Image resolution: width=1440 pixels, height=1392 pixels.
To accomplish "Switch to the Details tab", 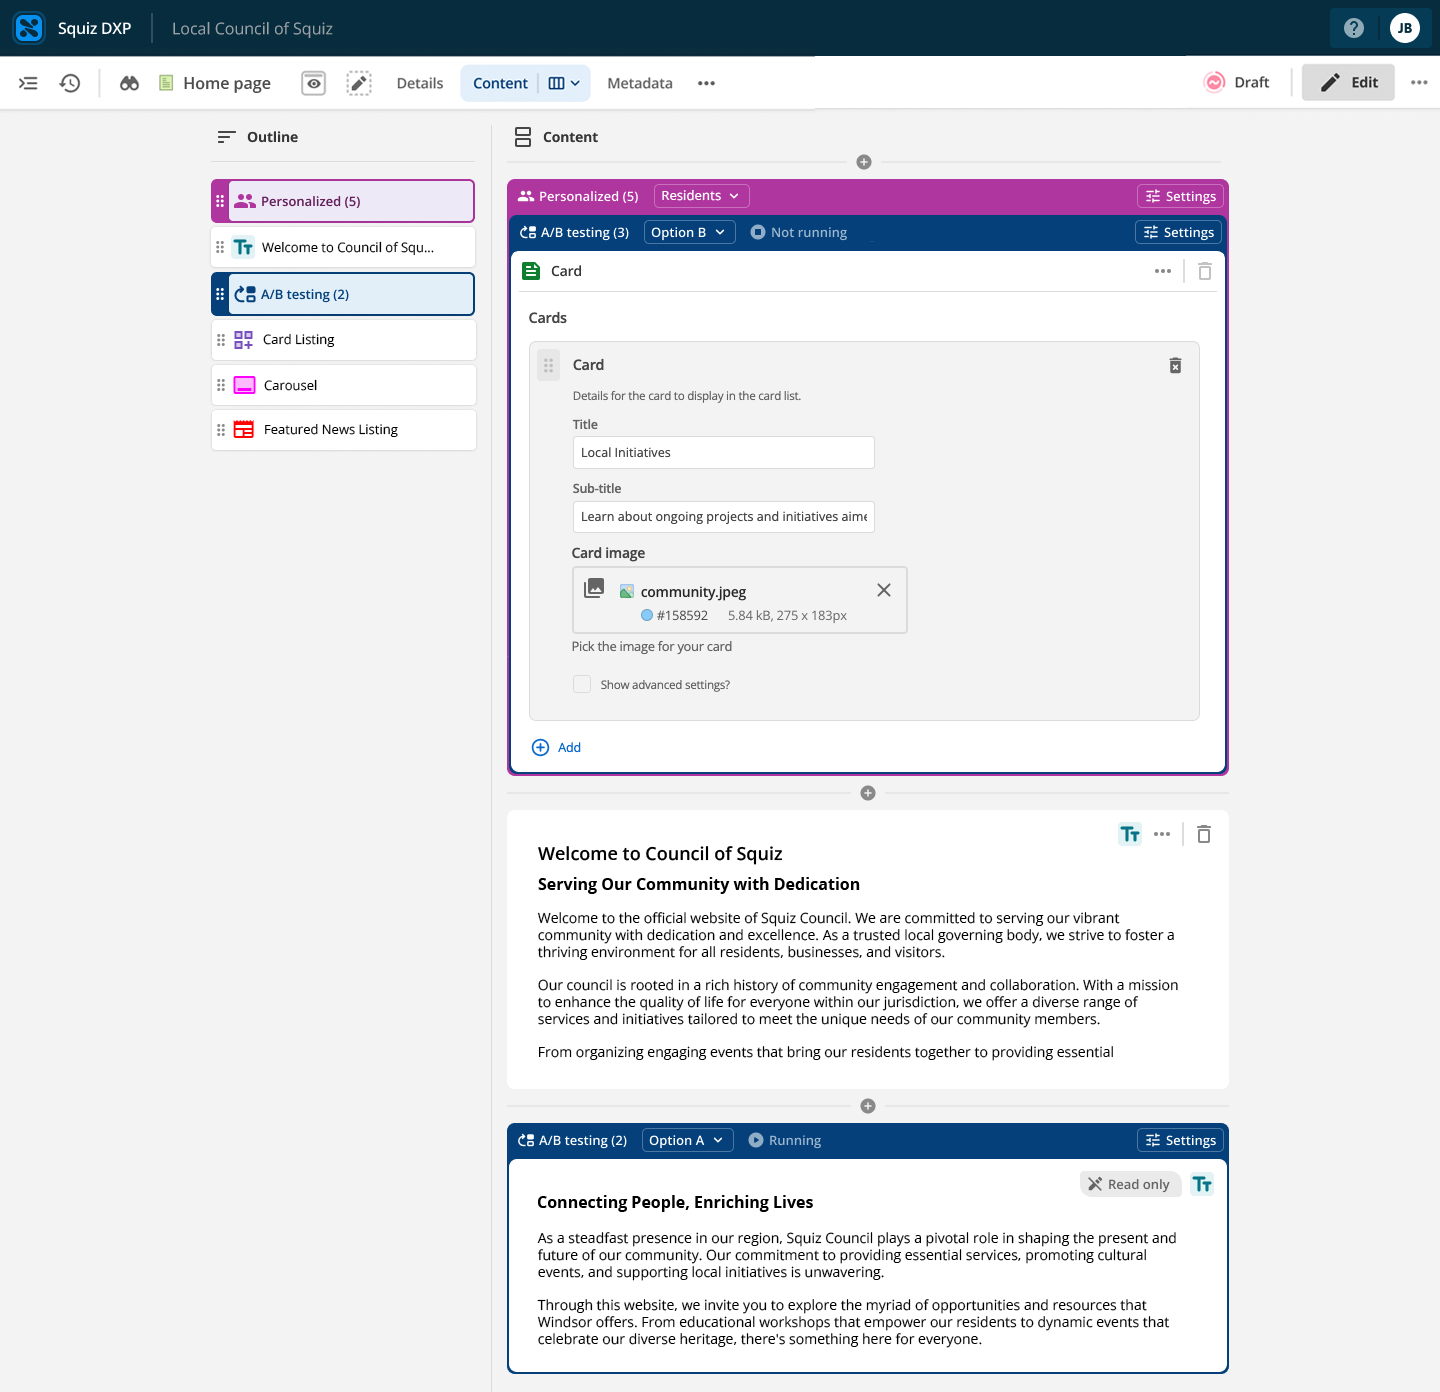I will (x=420, y=83).
